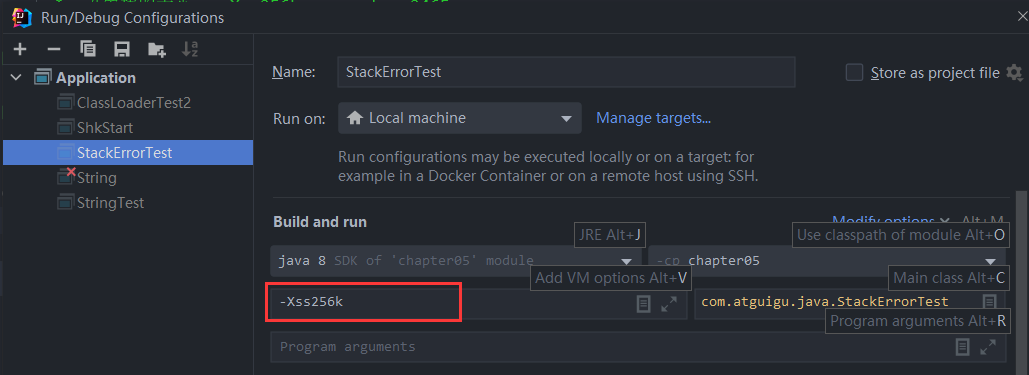Viewport: 1029px width, 375px height.
Task: Click the Remove Configuration minus icon
Action: (x=54, y=49)
